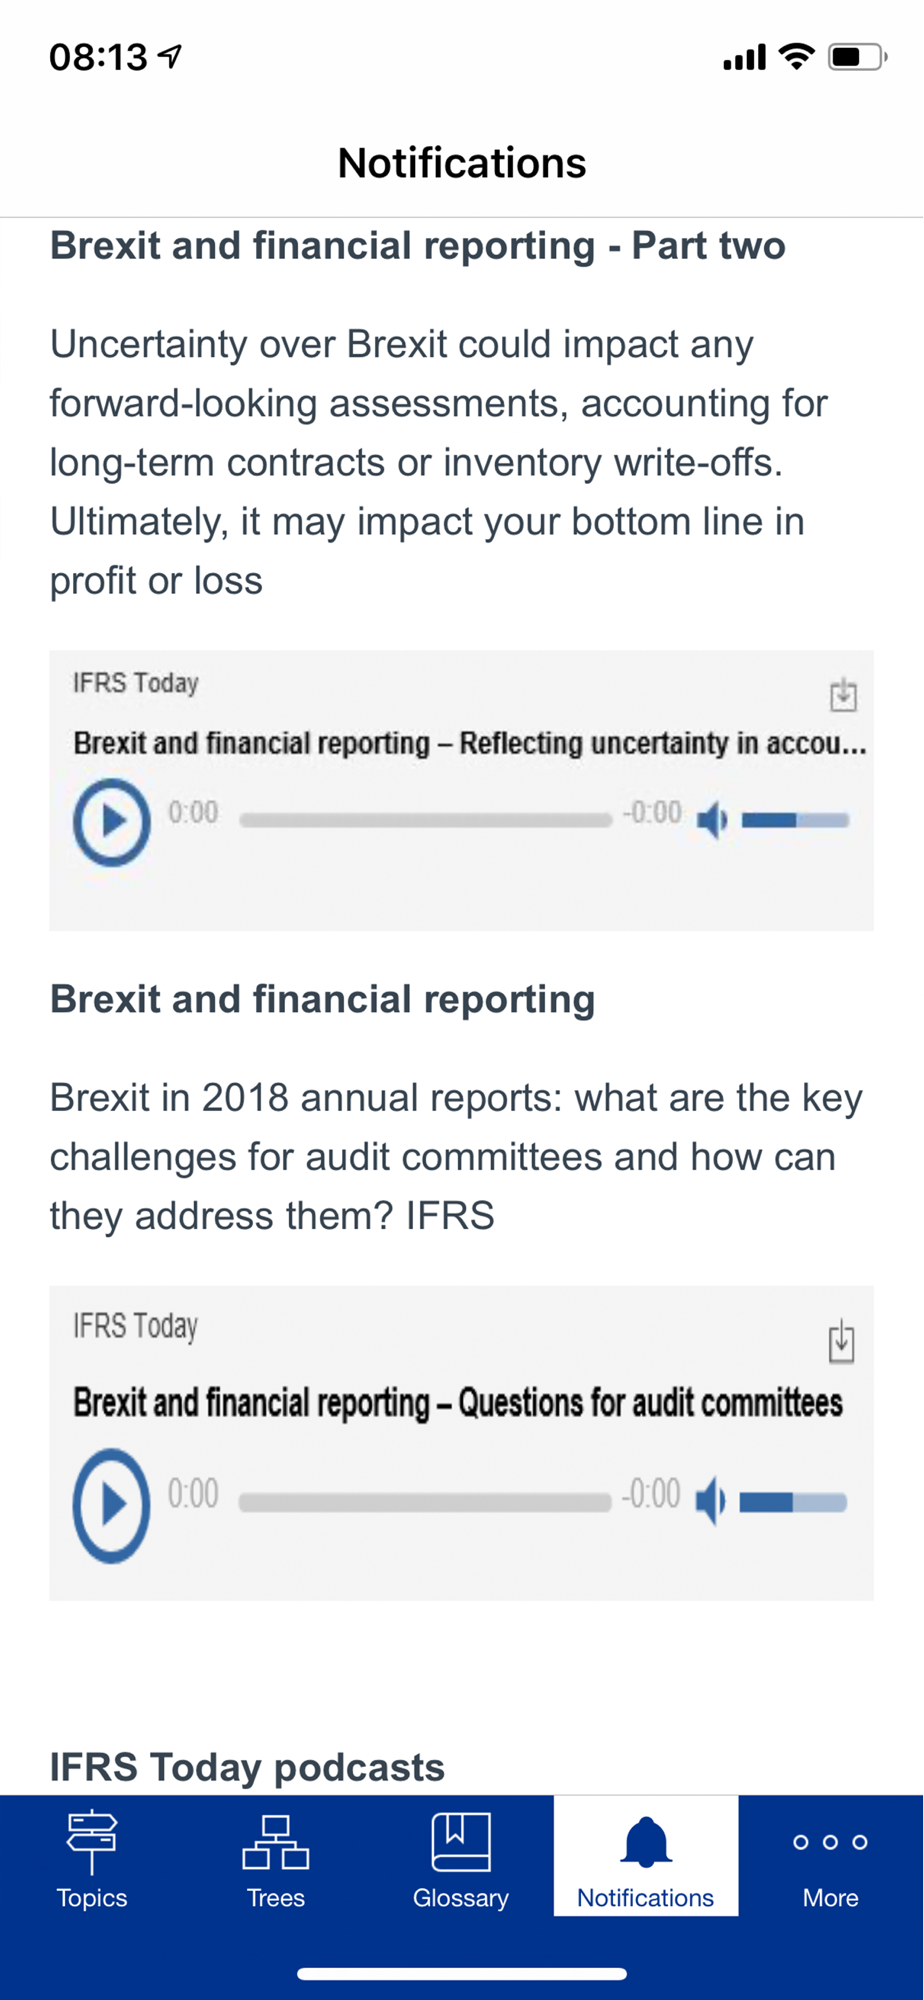Select the Notifications bell tab
Viewport: 924px width, 2000px height.
646,1856
